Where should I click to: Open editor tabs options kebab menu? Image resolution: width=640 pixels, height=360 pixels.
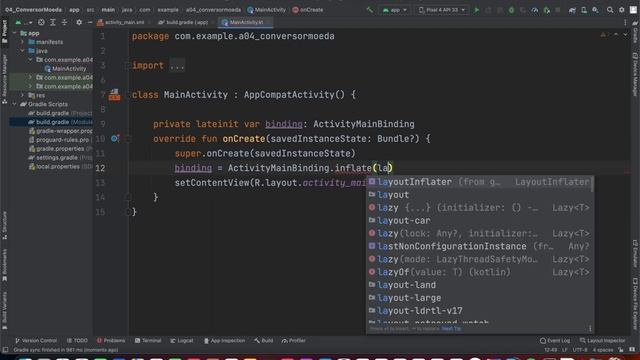pyautogui.click(x=625, y=22)
